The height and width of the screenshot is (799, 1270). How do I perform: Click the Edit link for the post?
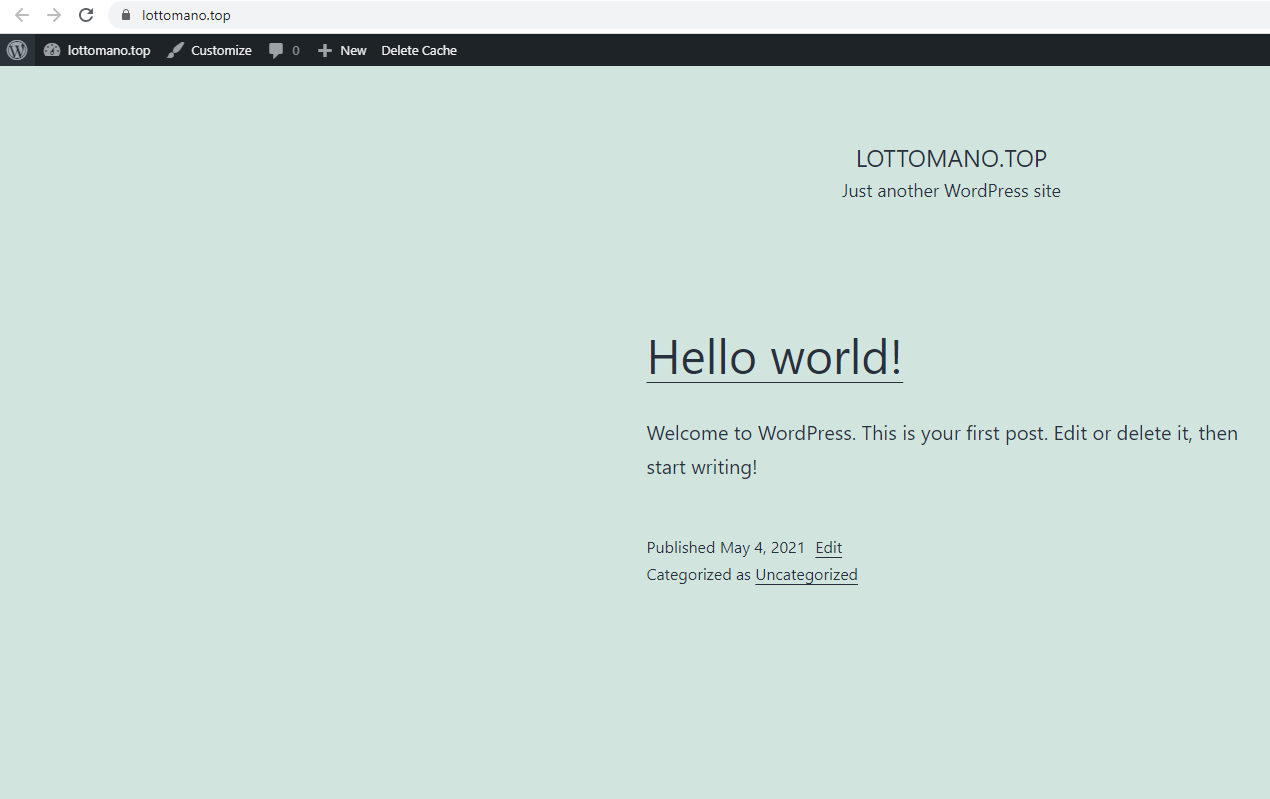(828, 547)
